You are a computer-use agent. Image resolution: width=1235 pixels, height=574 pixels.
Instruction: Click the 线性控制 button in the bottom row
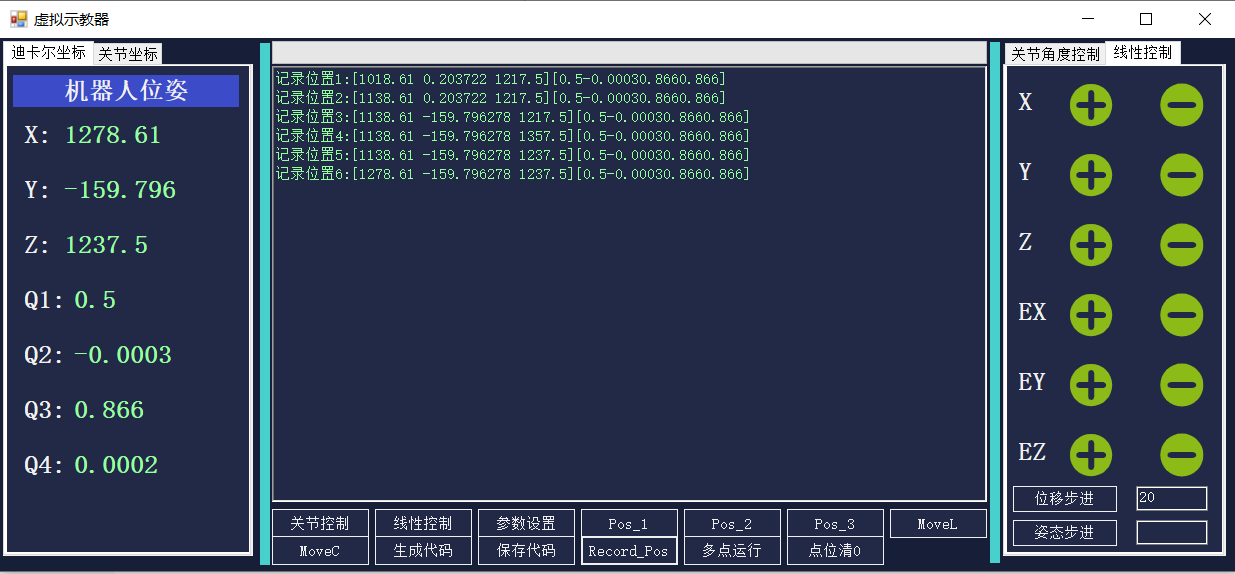(423, 523)
